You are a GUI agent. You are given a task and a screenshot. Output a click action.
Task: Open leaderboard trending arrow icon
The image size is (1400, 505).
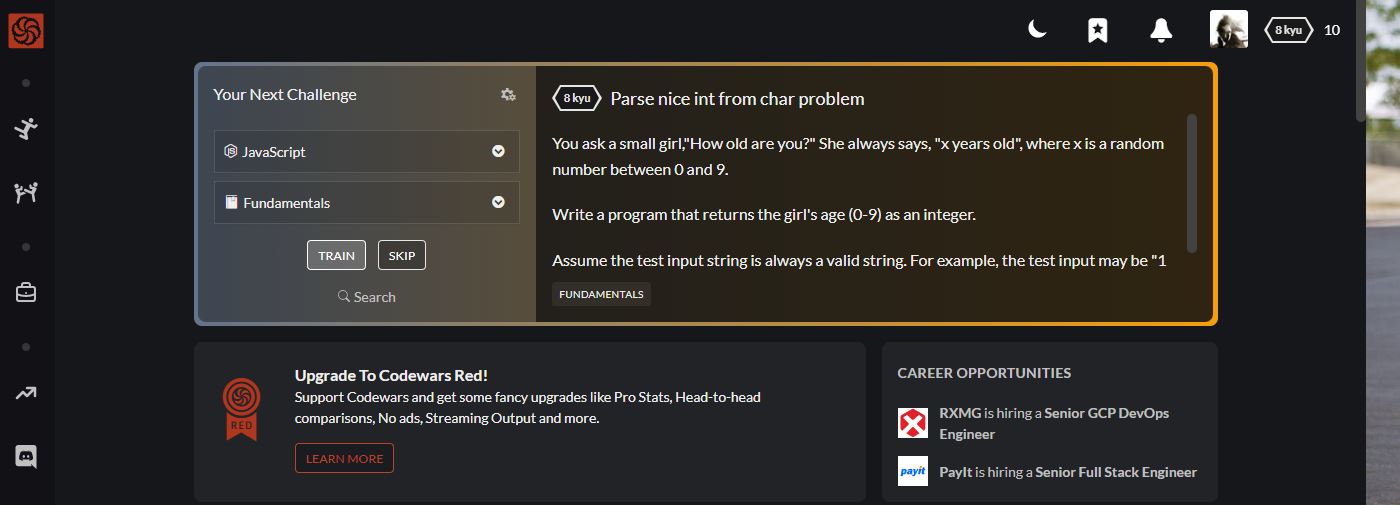pyautogui.click(x=26, y=393)
